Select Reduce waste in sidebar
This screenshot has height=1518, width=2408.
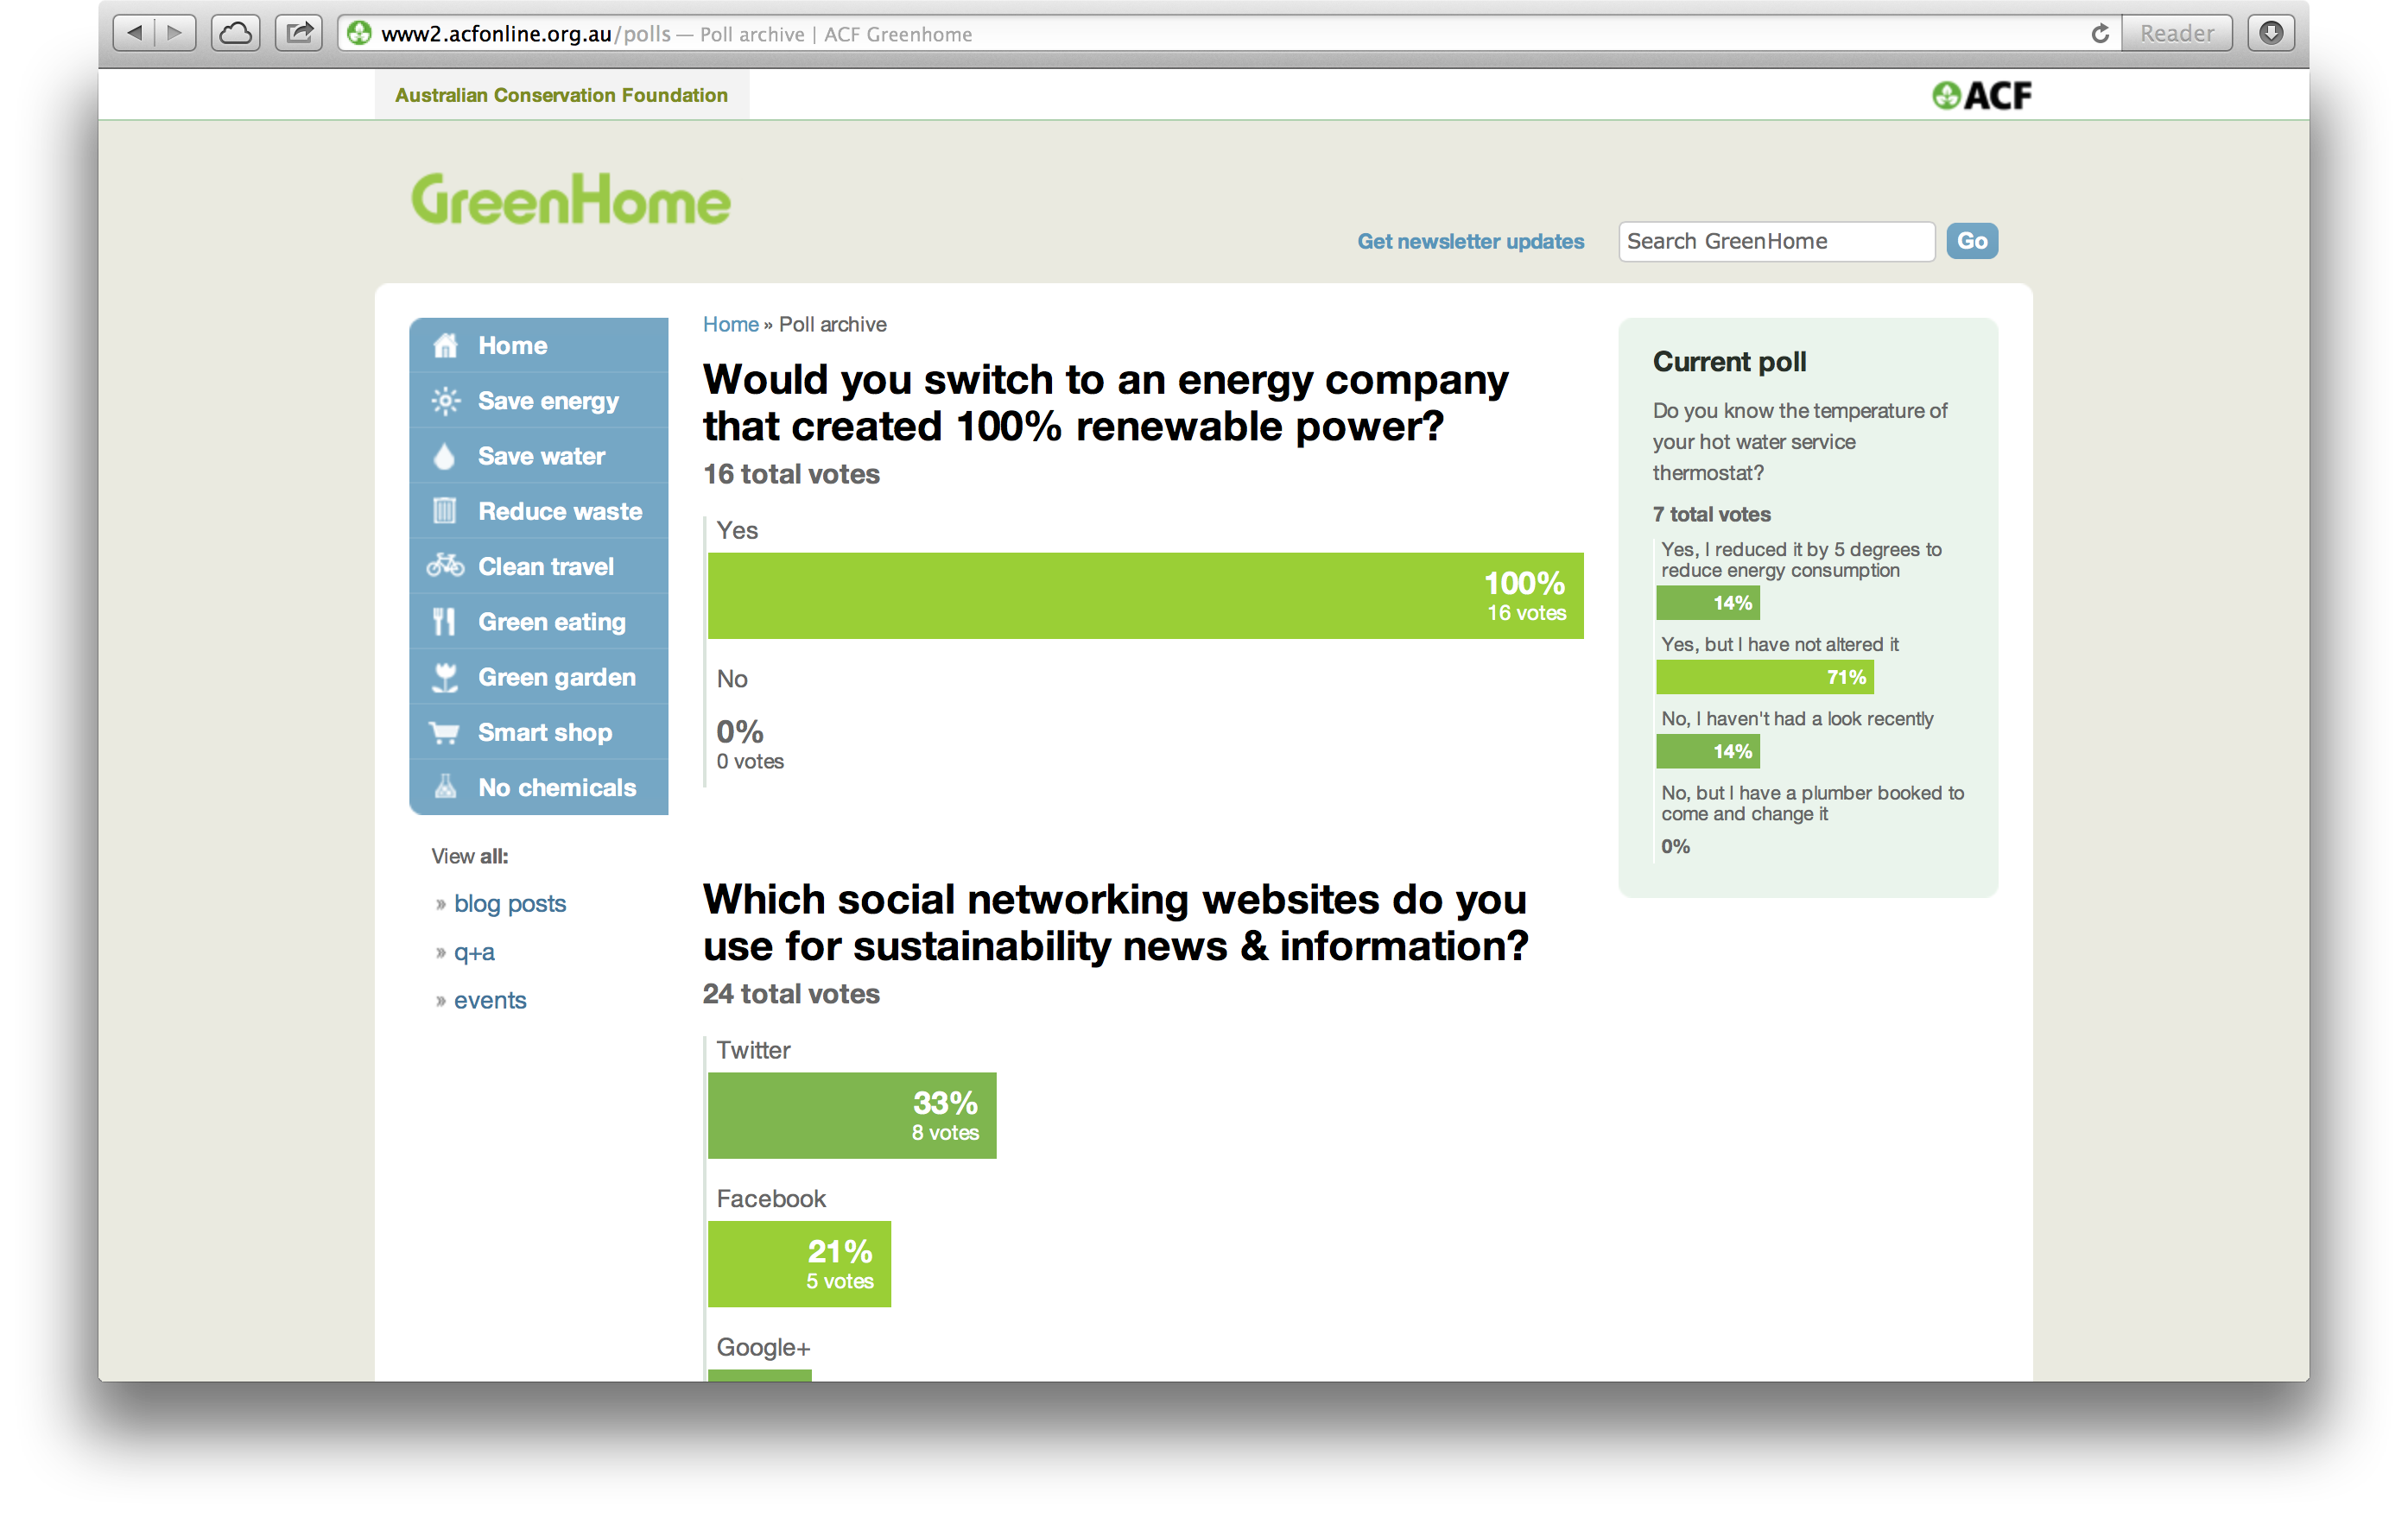pyautogui.click(x=539, y=511)
